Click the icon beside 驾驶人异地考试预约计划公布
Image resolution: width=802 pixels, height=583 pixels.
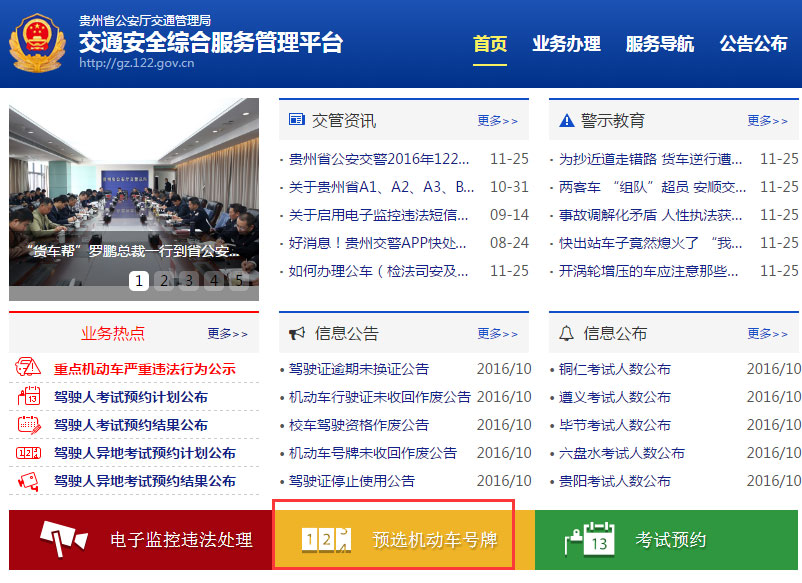(28, 453)
